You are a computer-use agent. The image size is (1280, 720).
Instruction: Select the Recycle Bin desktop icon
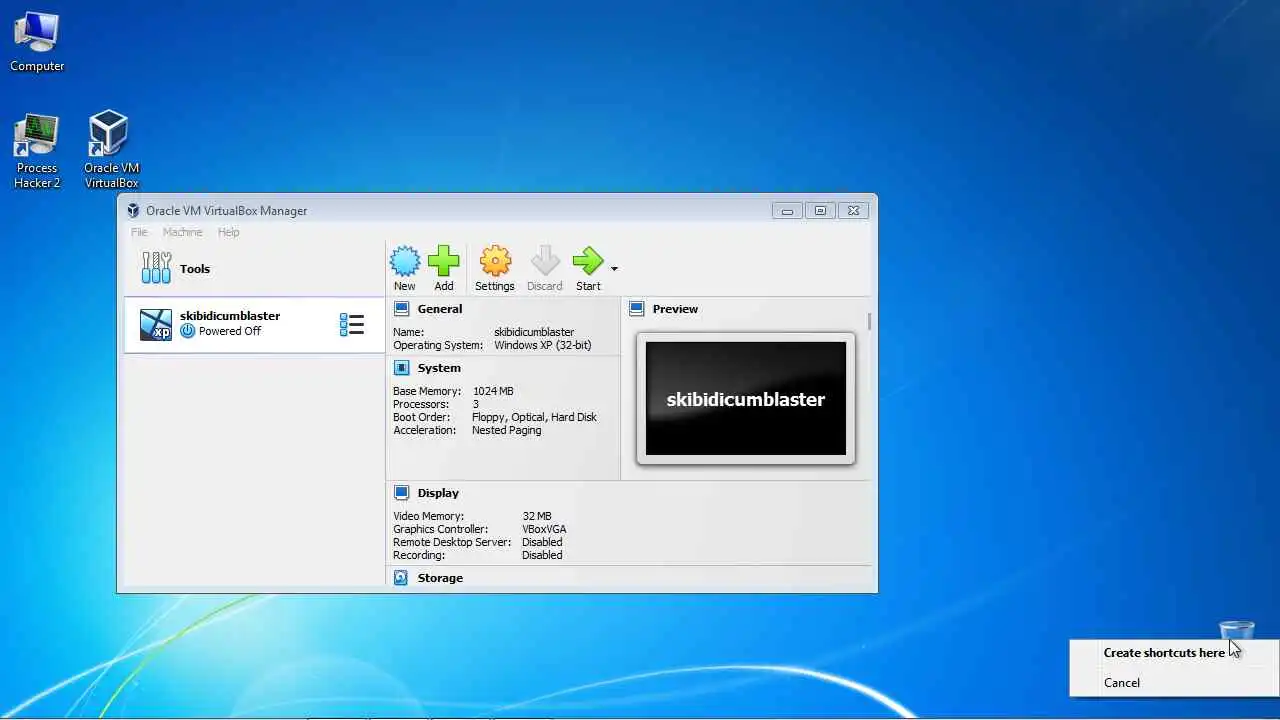(1237, 632)
